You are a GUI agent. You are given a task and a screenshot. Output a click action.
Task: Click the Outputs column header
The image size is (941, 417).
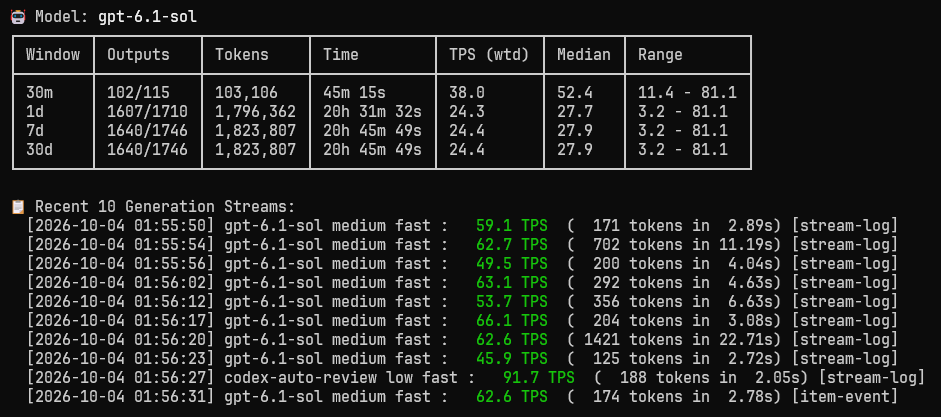coord(139,55)
